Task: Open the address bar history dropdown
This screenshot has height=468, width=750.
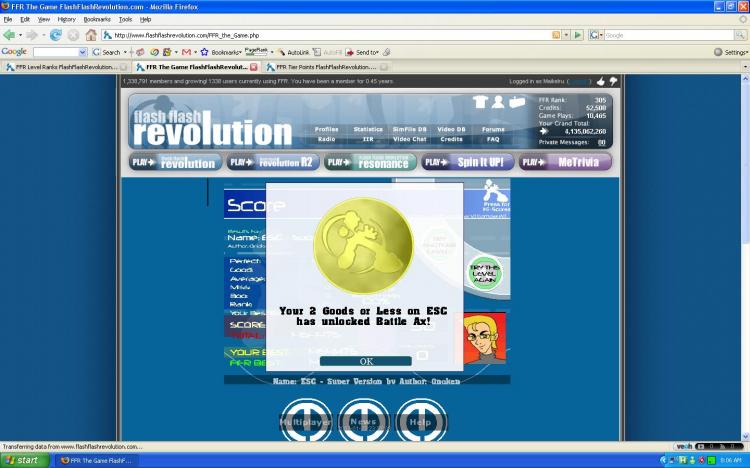Action: (566, 35)
